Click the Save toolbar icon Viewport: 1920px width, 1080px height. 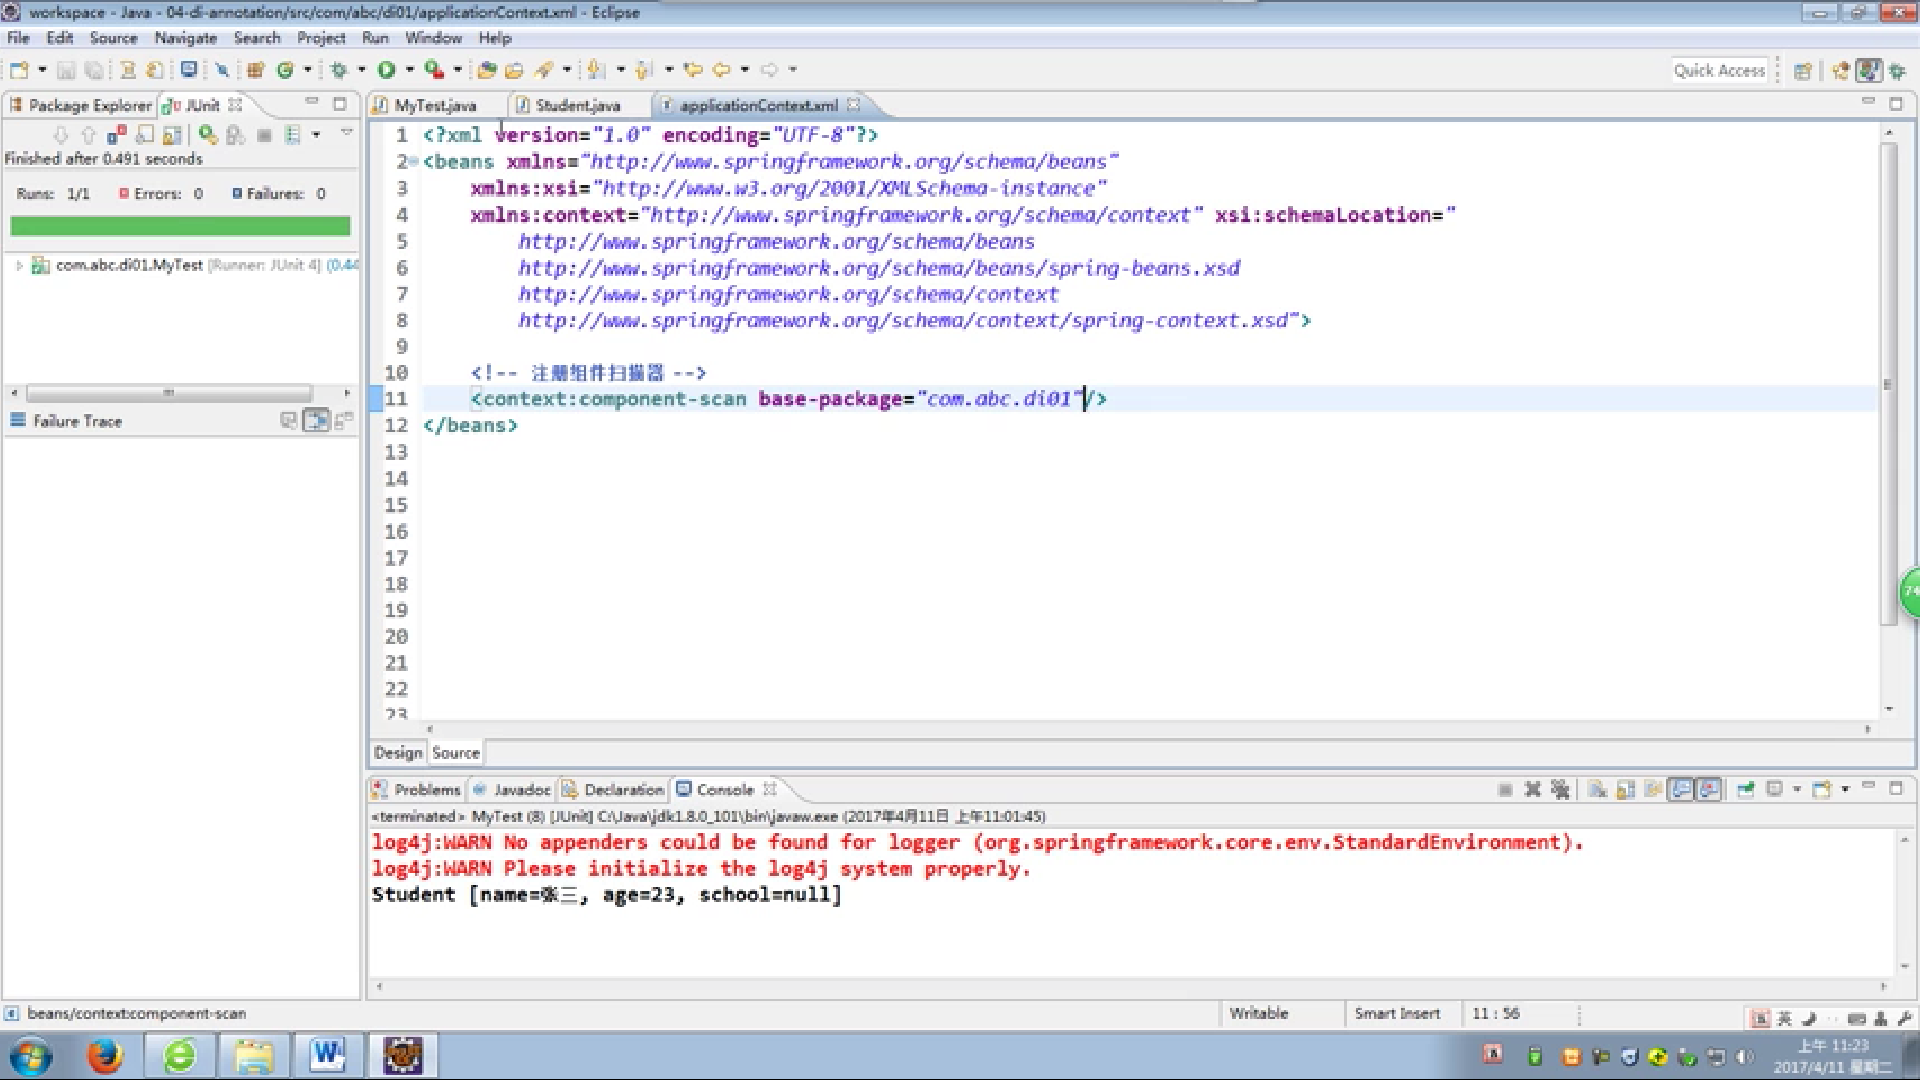(x=66, y=70)
